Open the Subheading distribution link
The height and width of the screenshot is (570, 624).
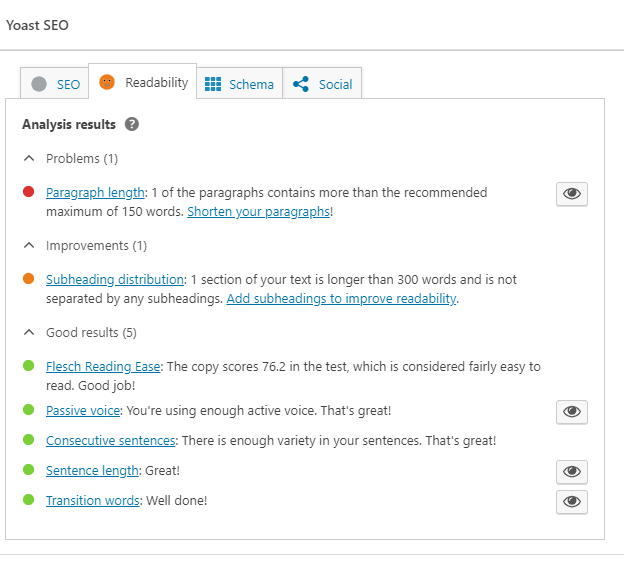click(115, 279)
